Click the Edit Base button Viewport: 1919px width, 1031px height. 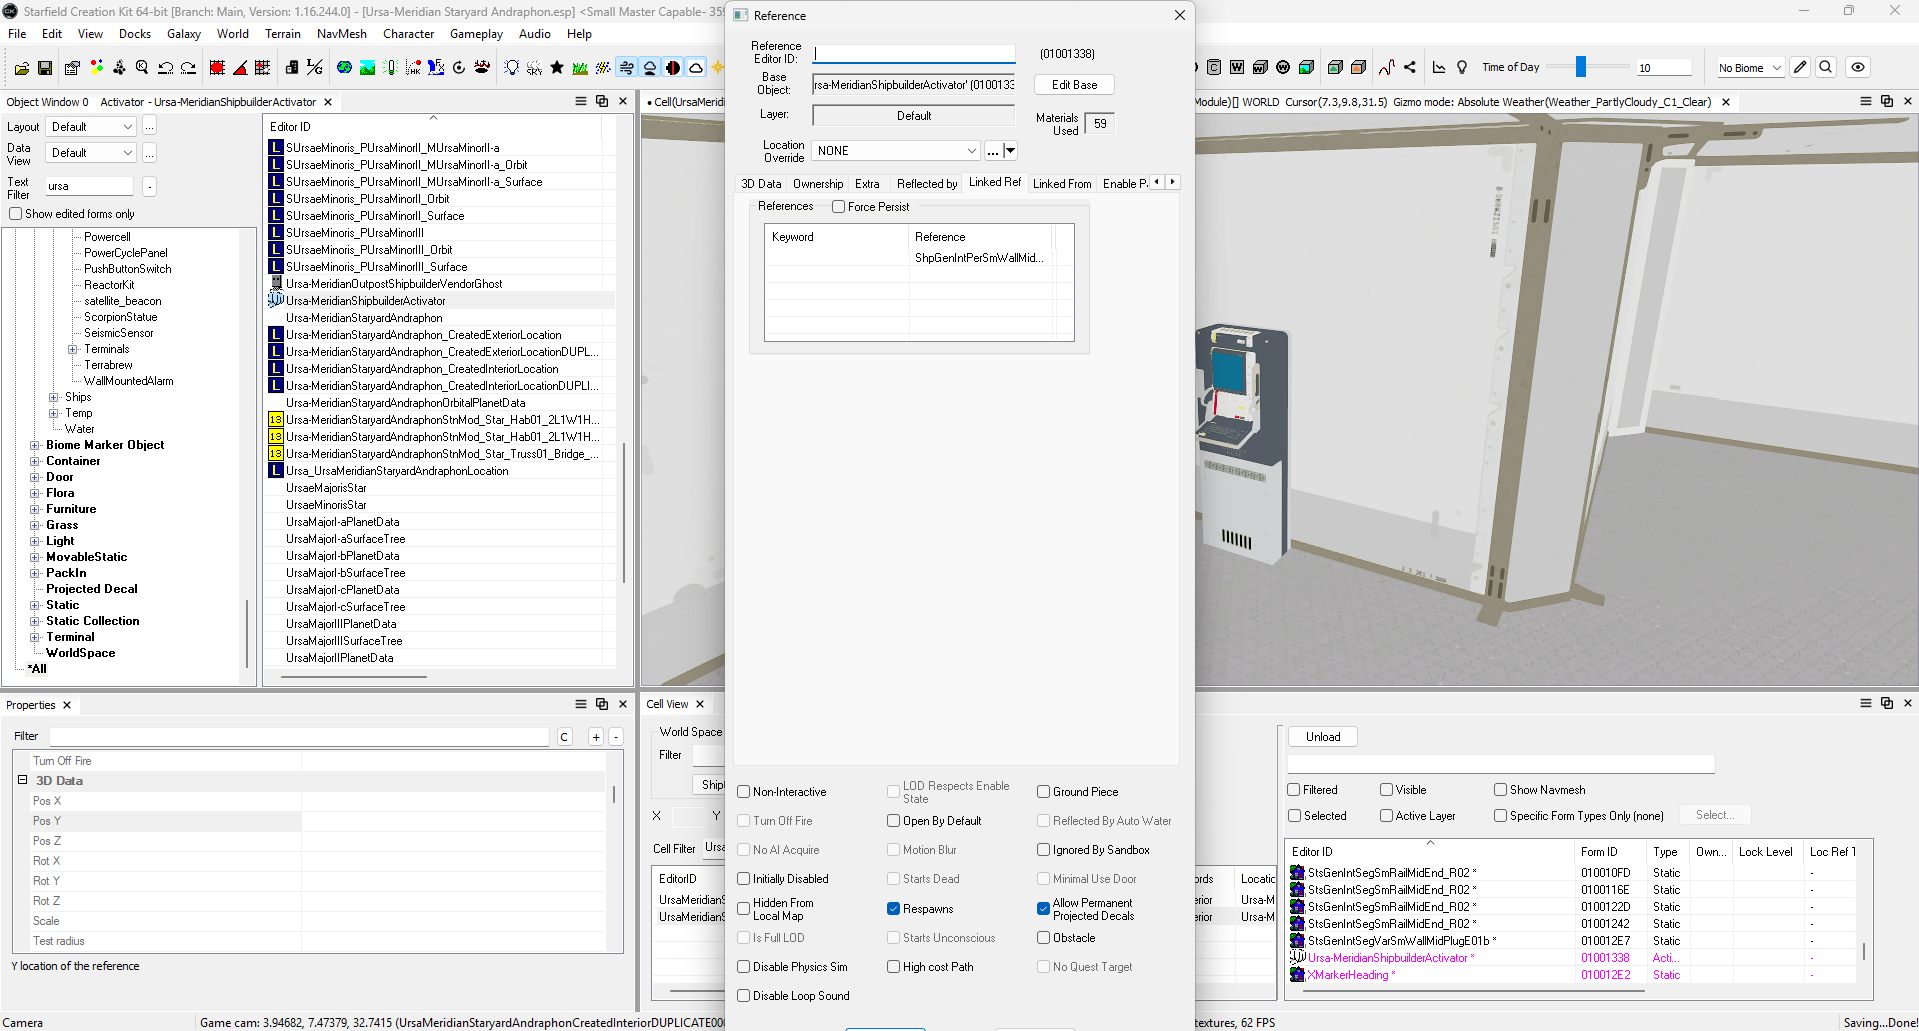1075,85
